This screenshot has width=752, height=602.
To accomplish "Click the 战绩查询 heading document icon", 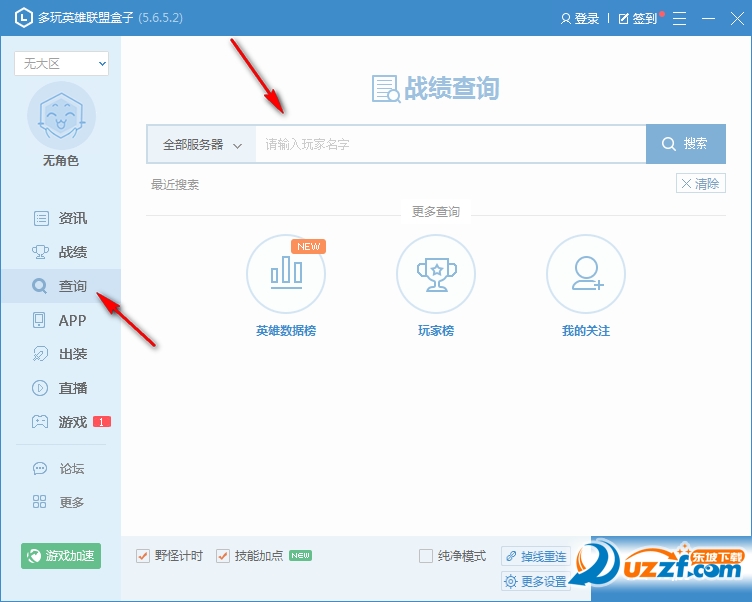I will coord(386,89).
